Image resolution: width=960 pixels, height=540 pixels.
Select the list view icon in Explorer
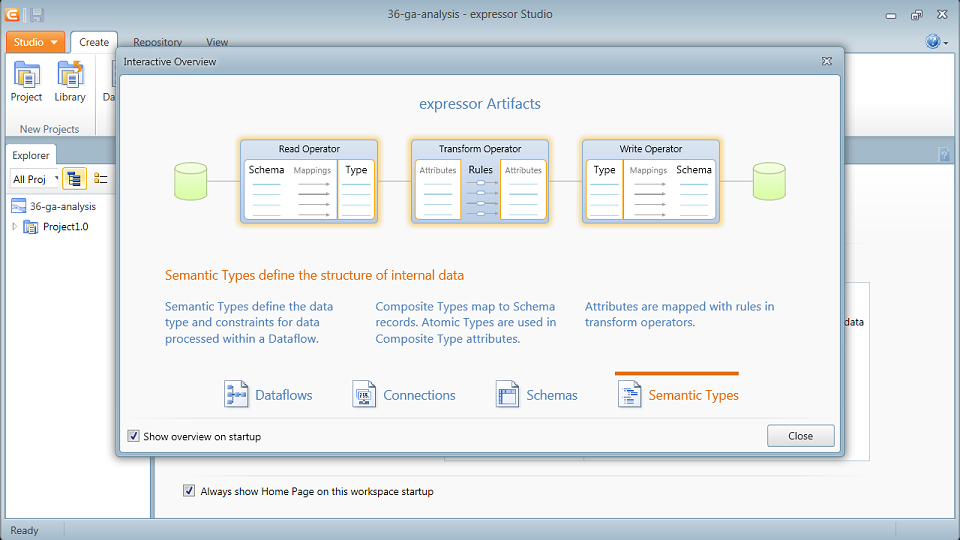tap(100, 179)
